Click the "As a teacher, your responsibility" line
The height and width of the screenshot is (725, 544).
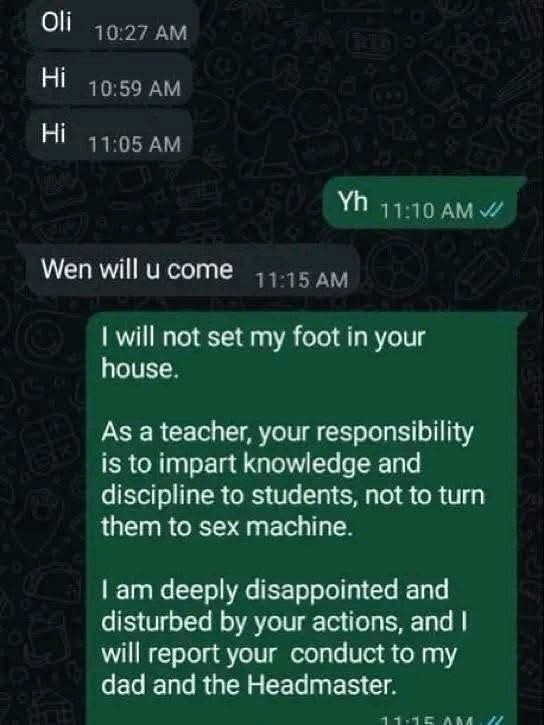287,433
